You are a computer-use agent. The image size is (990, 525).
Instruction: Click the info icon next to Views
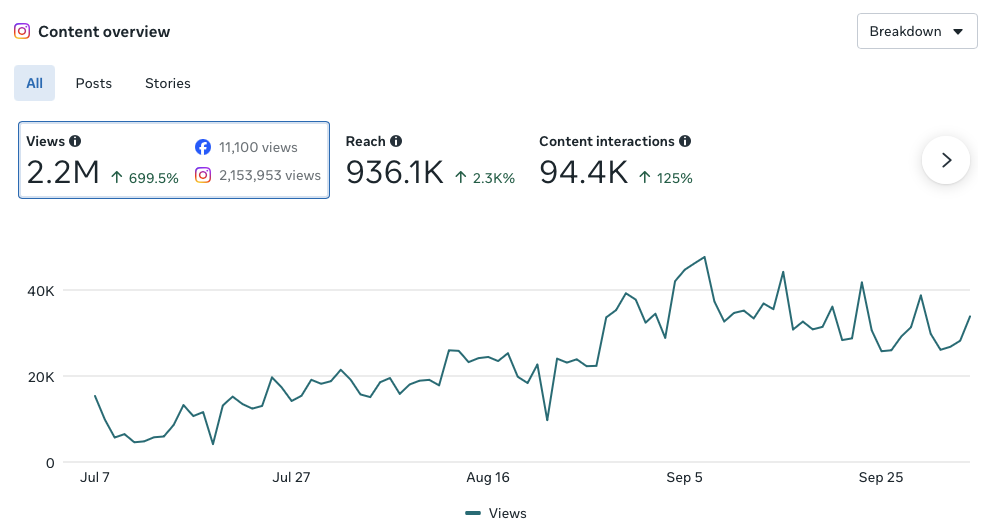[75, 141]
